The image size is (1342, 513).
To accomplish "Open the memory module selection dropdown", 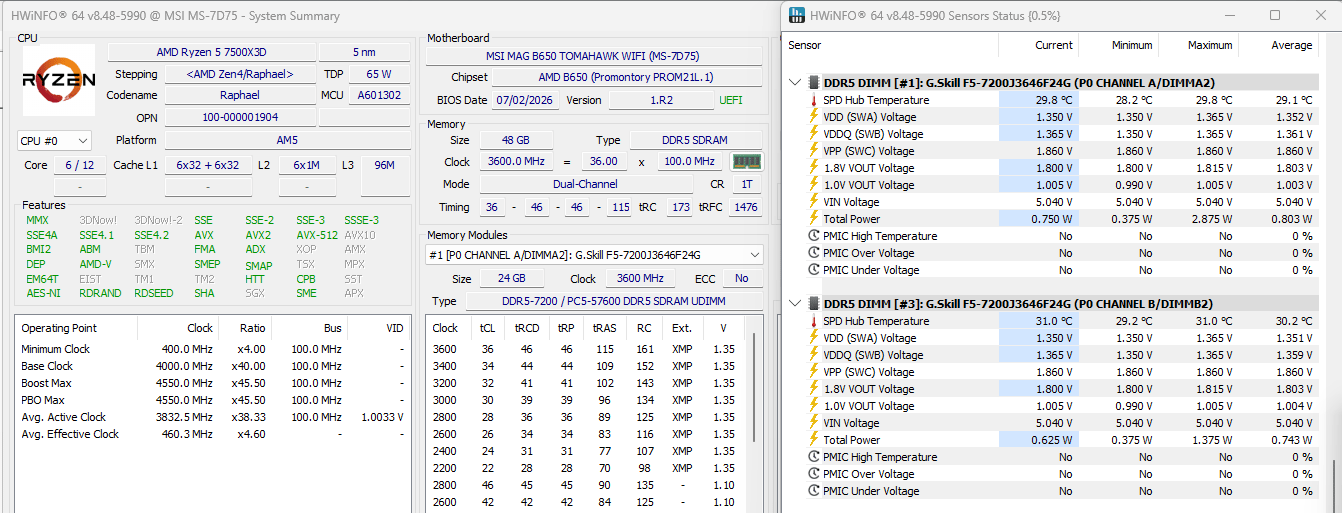I will coord(594,255).
